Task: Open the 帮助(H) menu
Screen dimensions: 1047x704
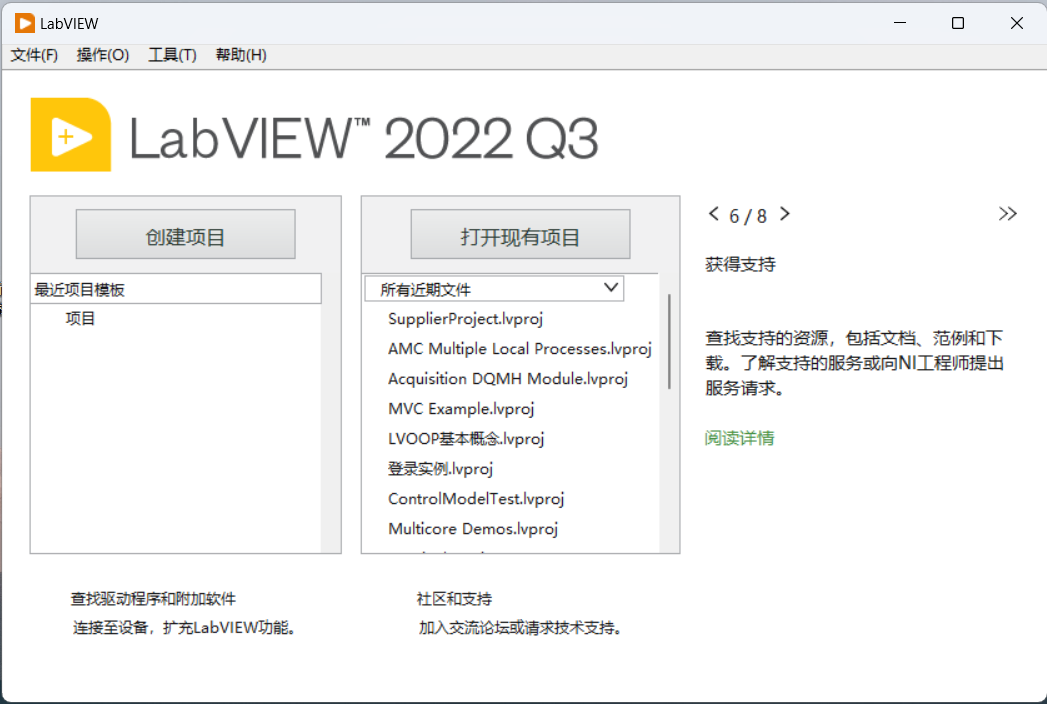Action: click(x=241, y=55)
